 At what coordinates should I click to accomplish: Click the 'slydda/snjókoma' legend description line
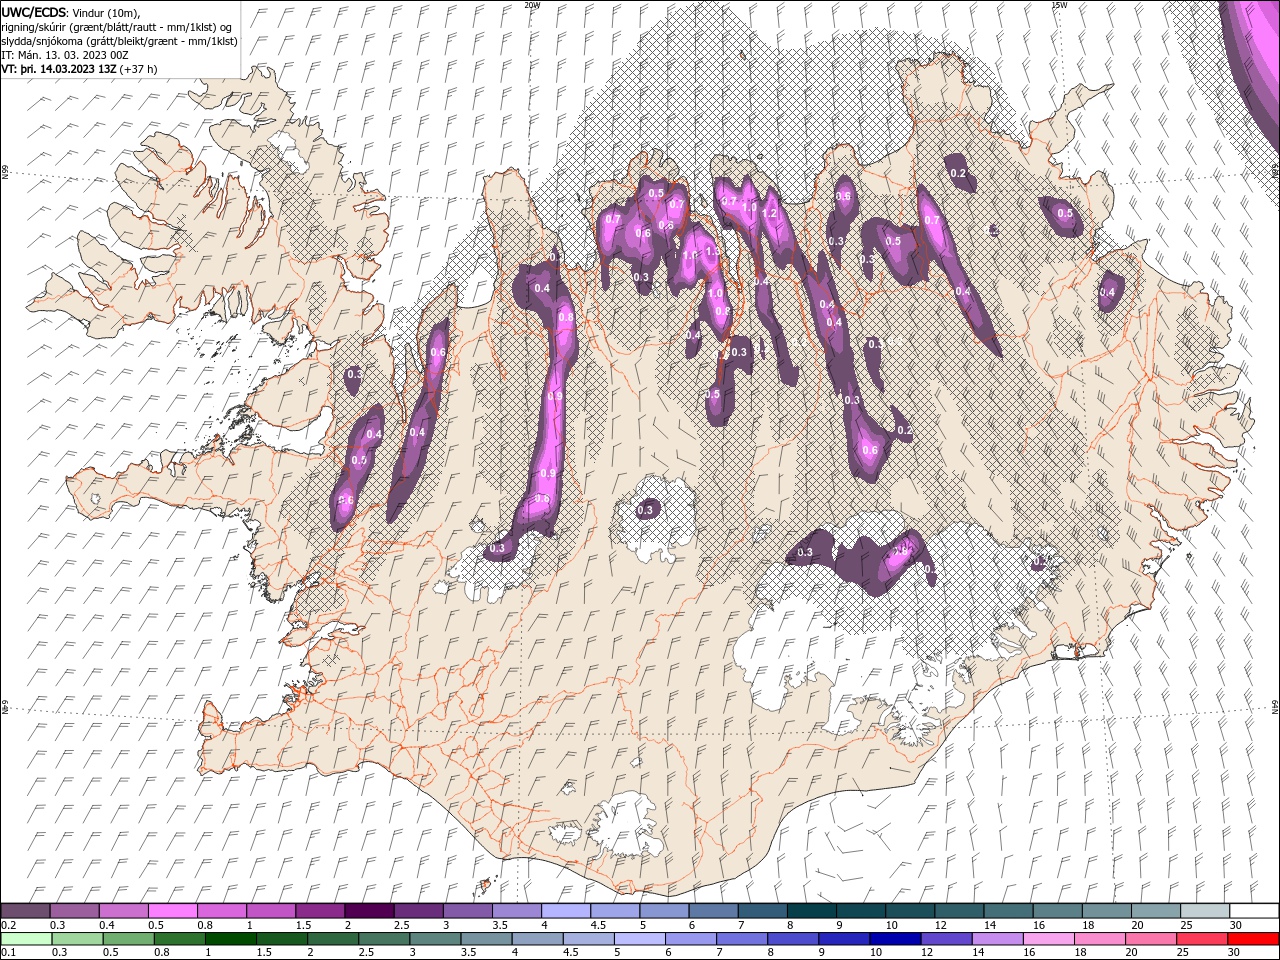click(x=119, y=41)
